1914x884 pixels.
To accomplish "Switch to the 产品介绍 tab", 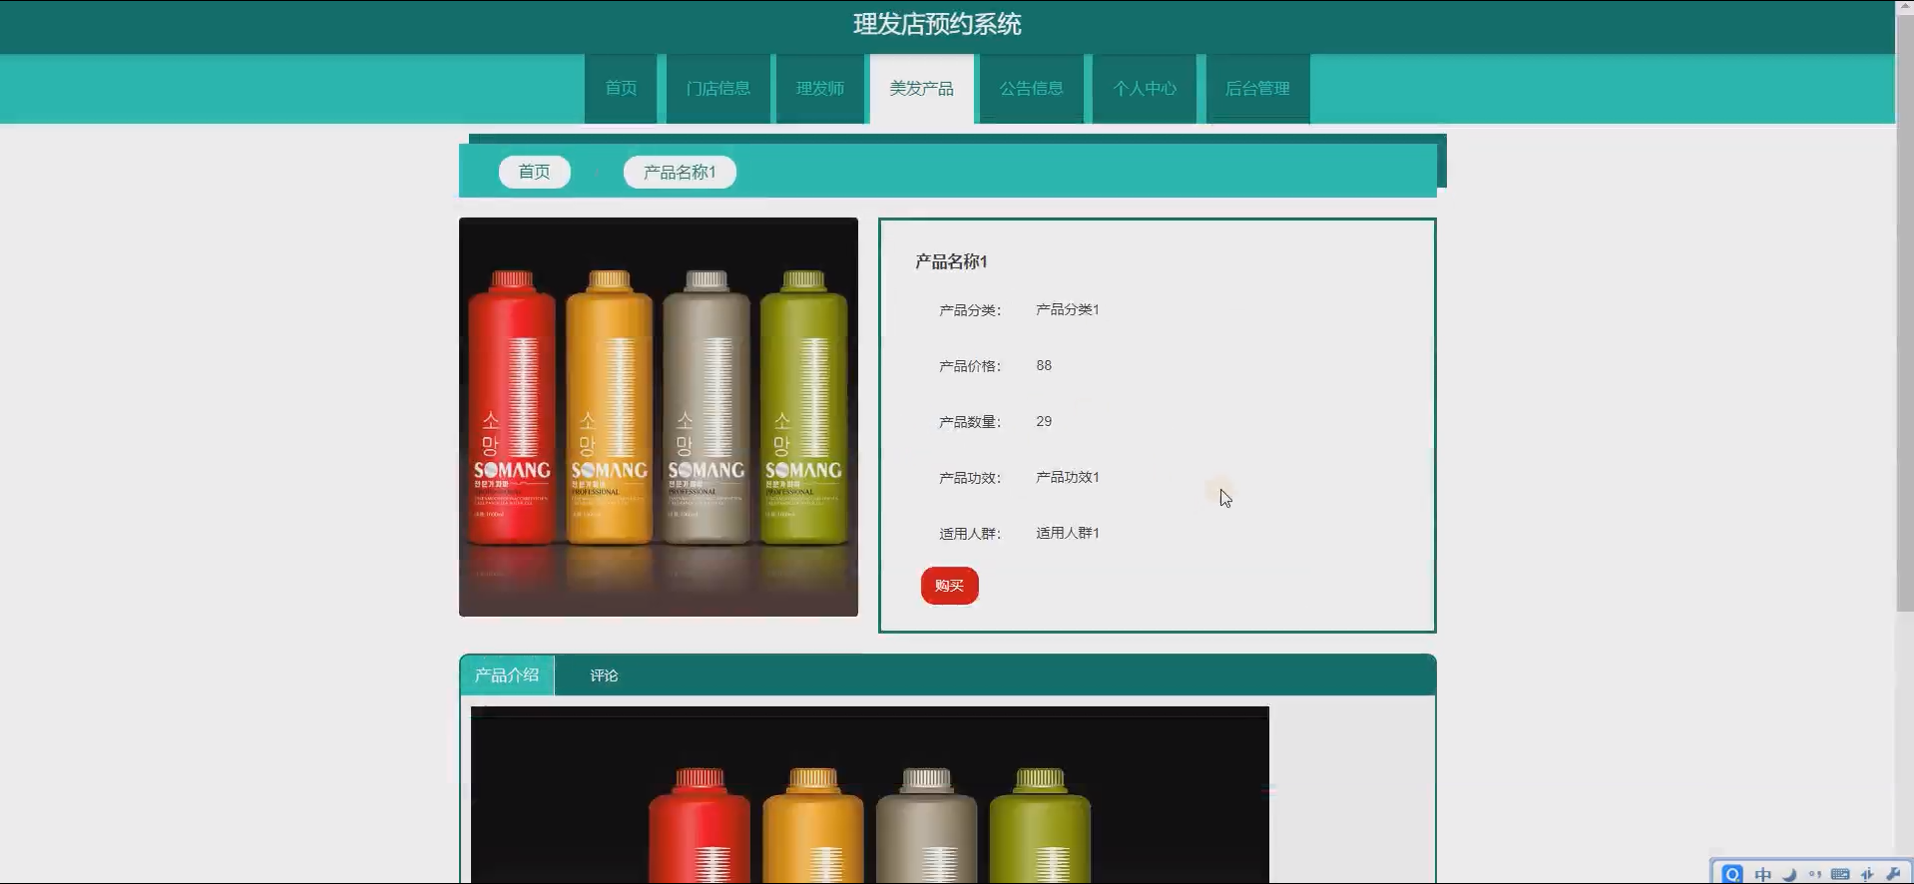I will (507, 675).
